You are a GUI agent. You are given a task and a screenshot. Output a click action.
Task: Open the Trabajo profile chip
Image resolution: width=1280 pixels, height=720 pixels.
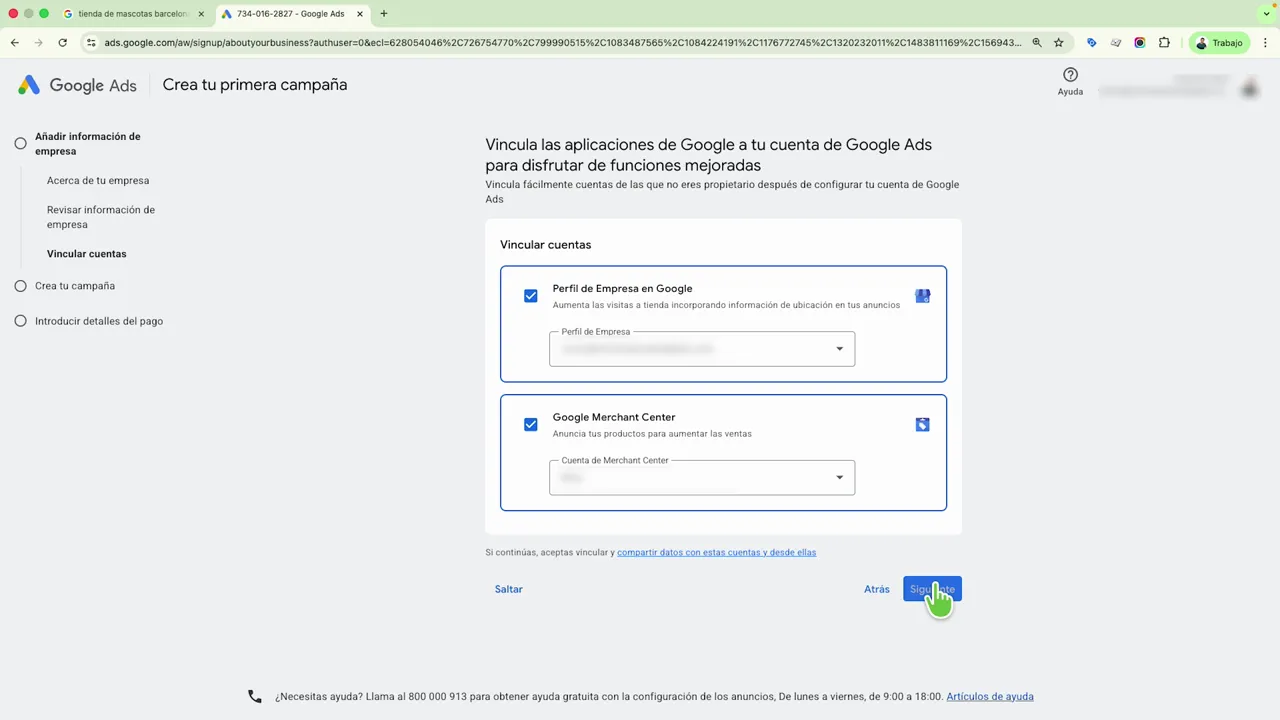(1219, 43)
